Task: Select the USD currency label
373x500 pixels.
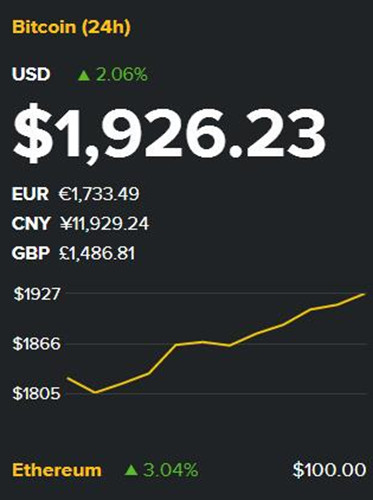Action: 31,74
